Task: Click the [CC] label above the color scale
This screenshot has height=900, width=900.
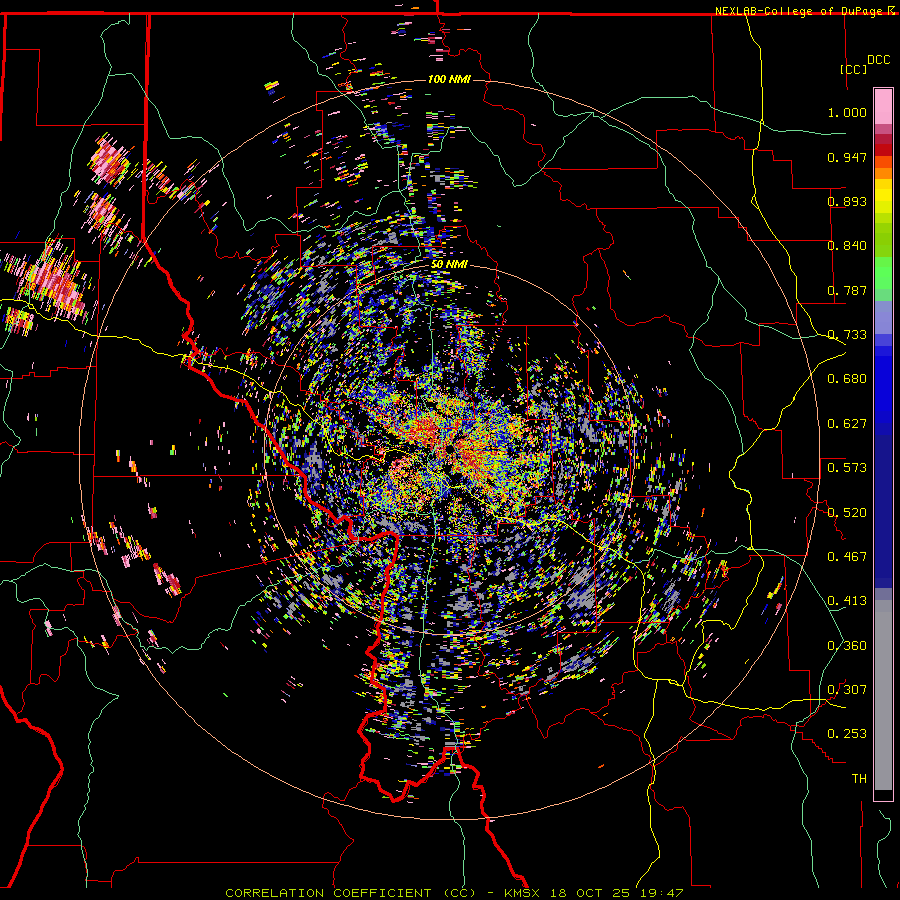Action: click(854, 69)
